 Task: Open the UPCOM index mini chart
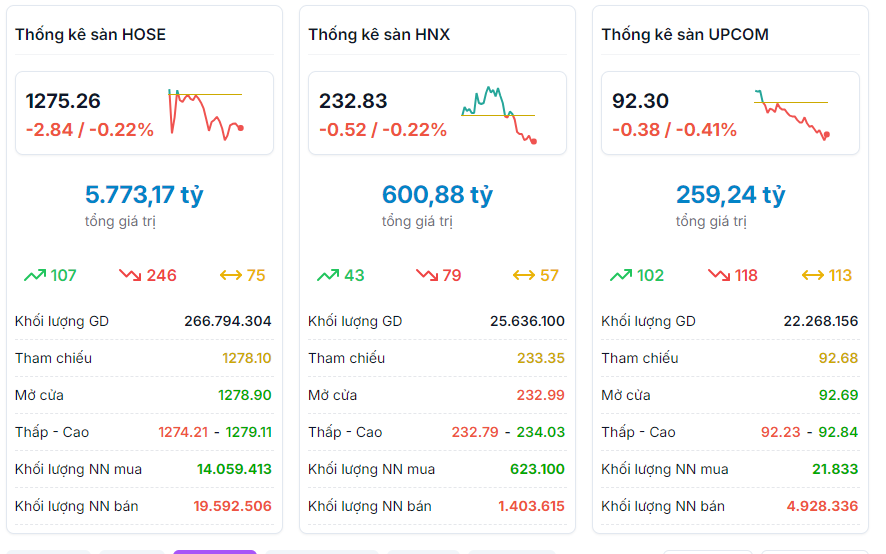791,113
